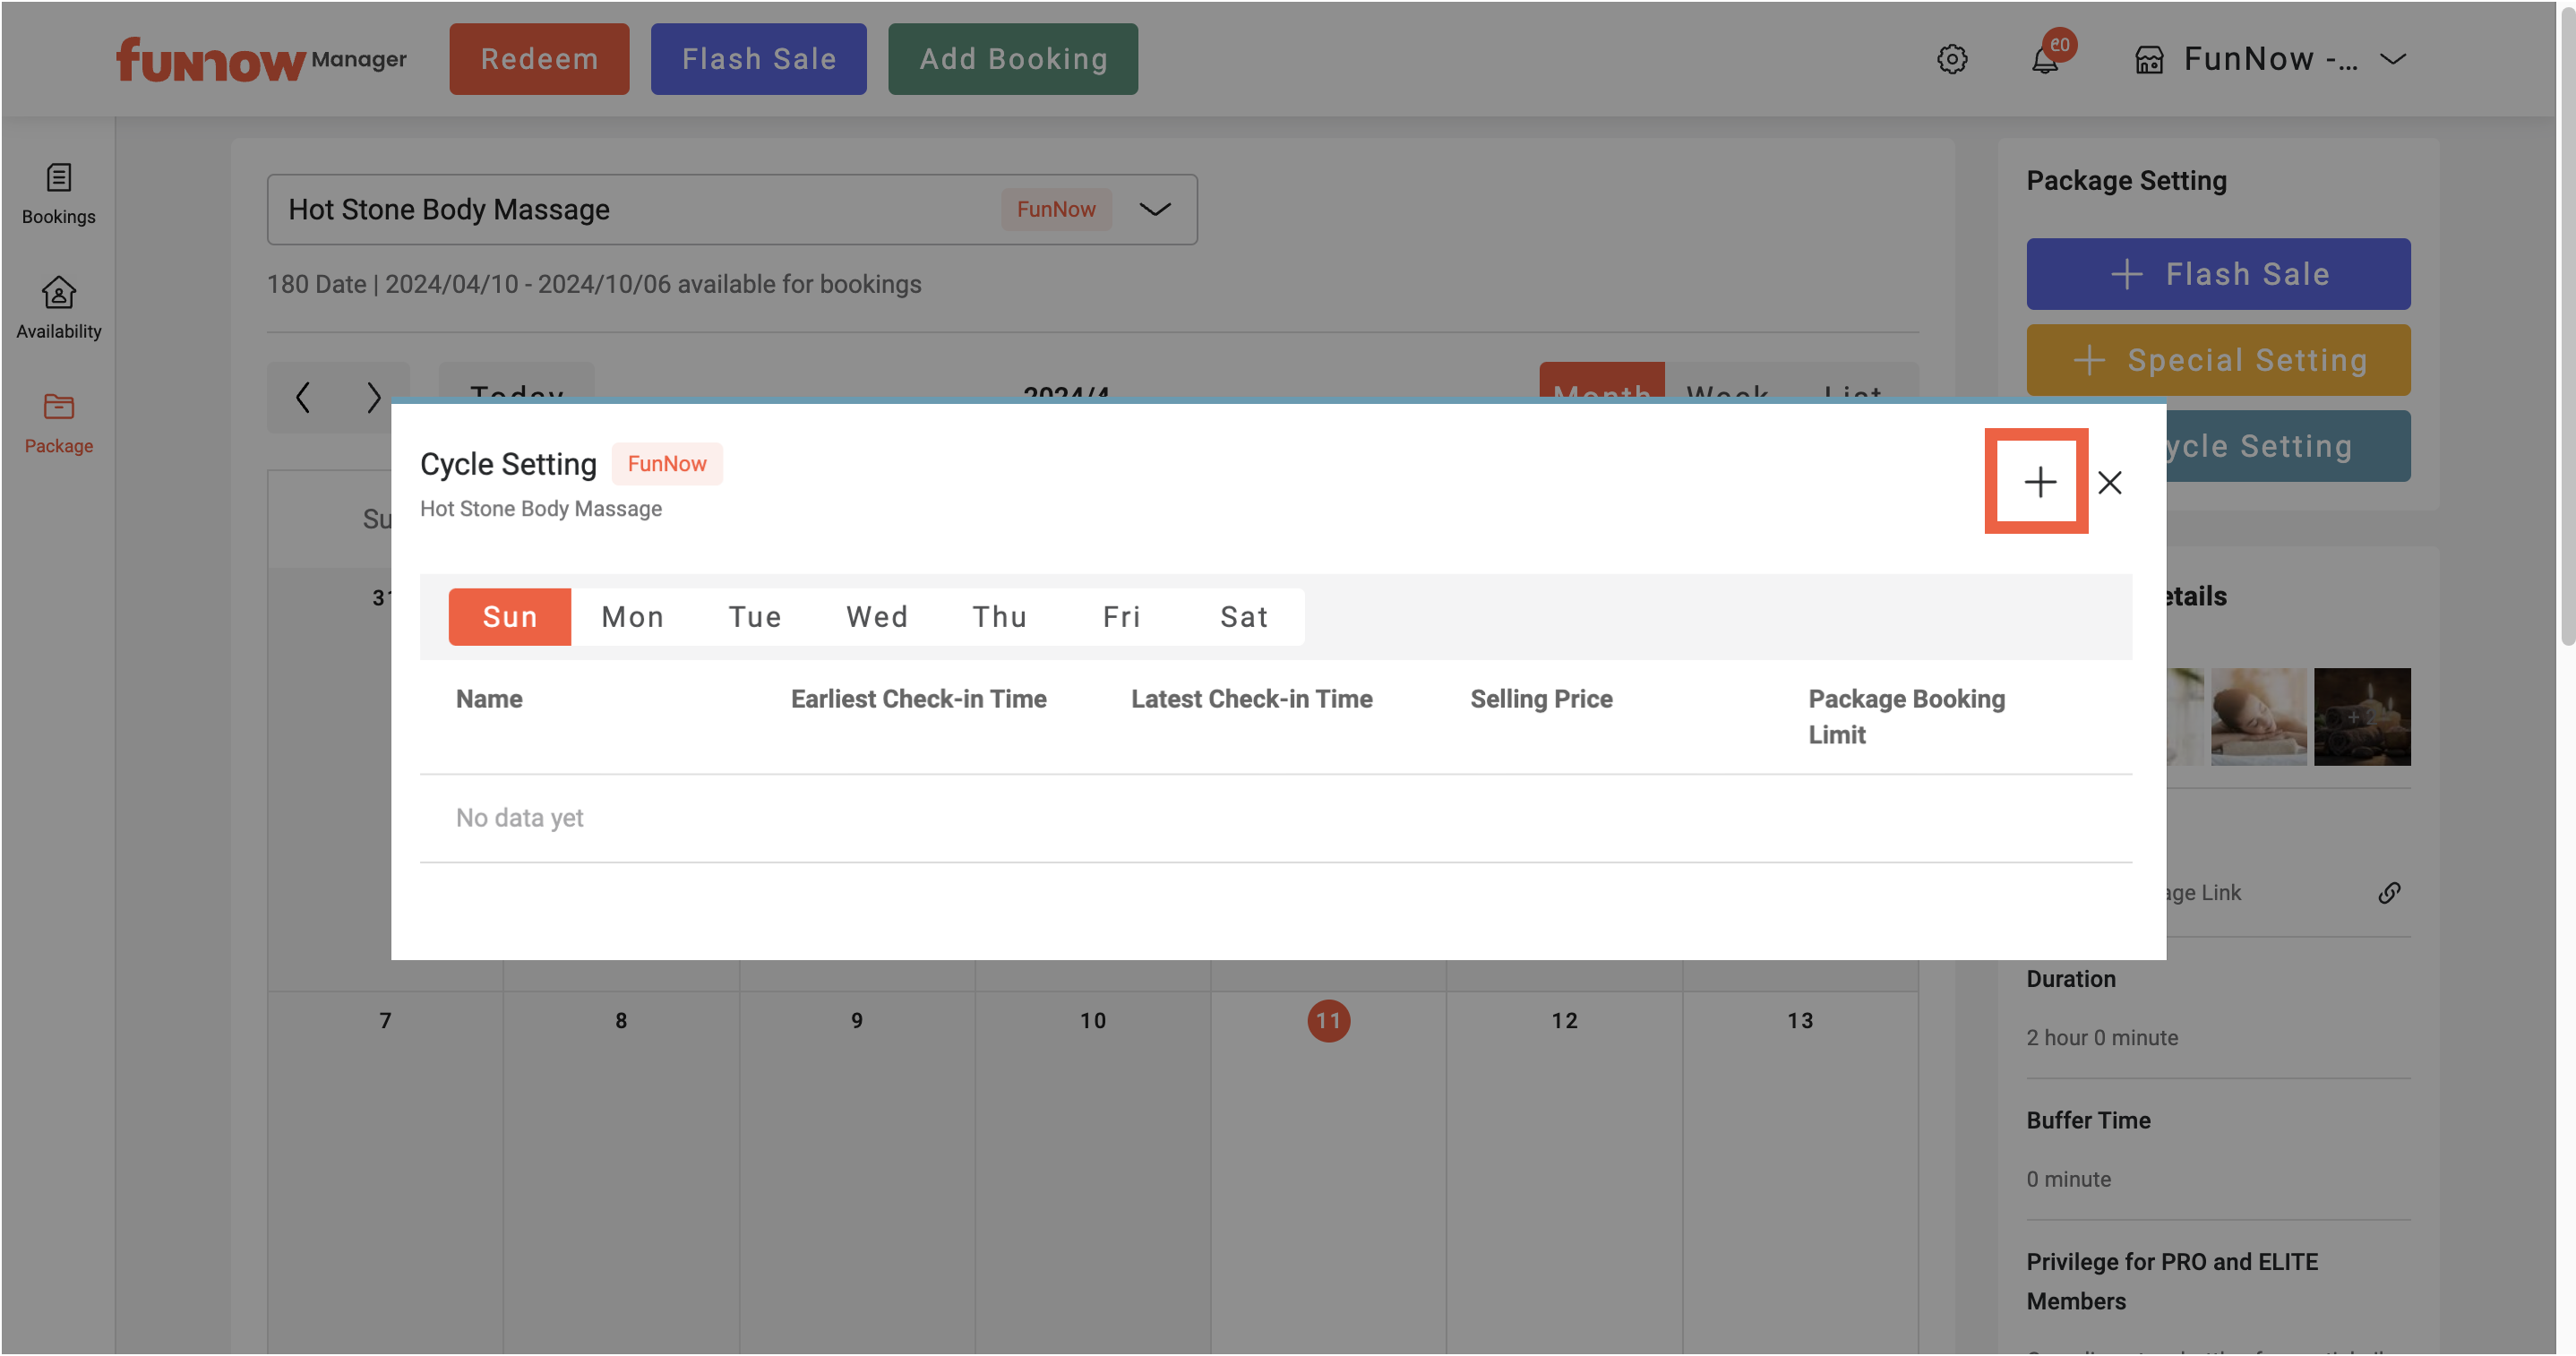Click the Redeem button
2576x1356 pixels.
click(x=539, y=59)
